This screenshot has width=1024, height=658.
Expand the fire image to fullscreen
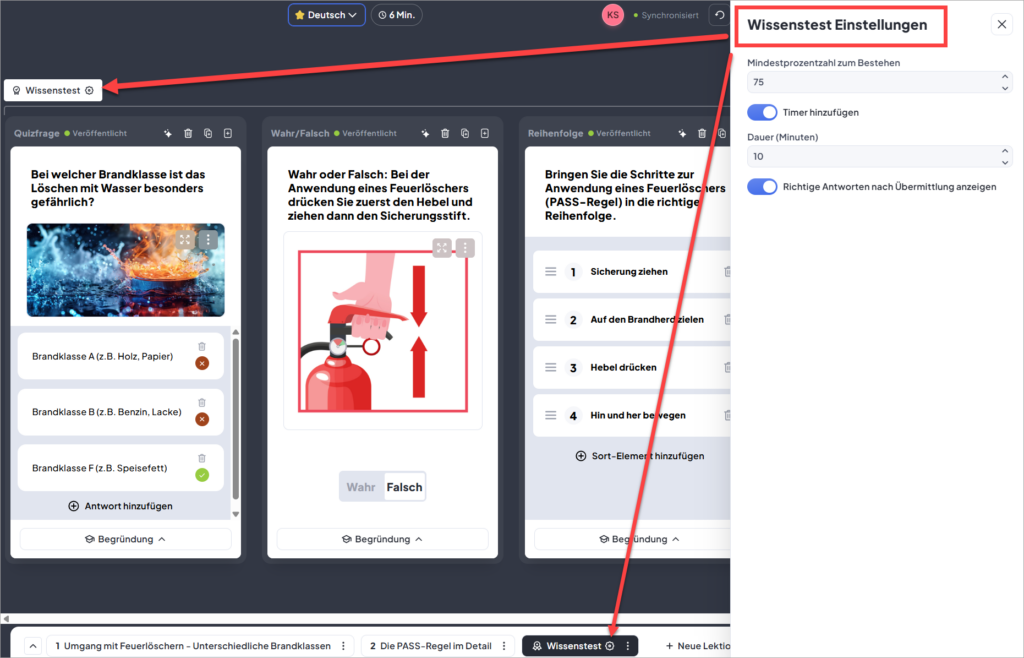coord(185,240)
